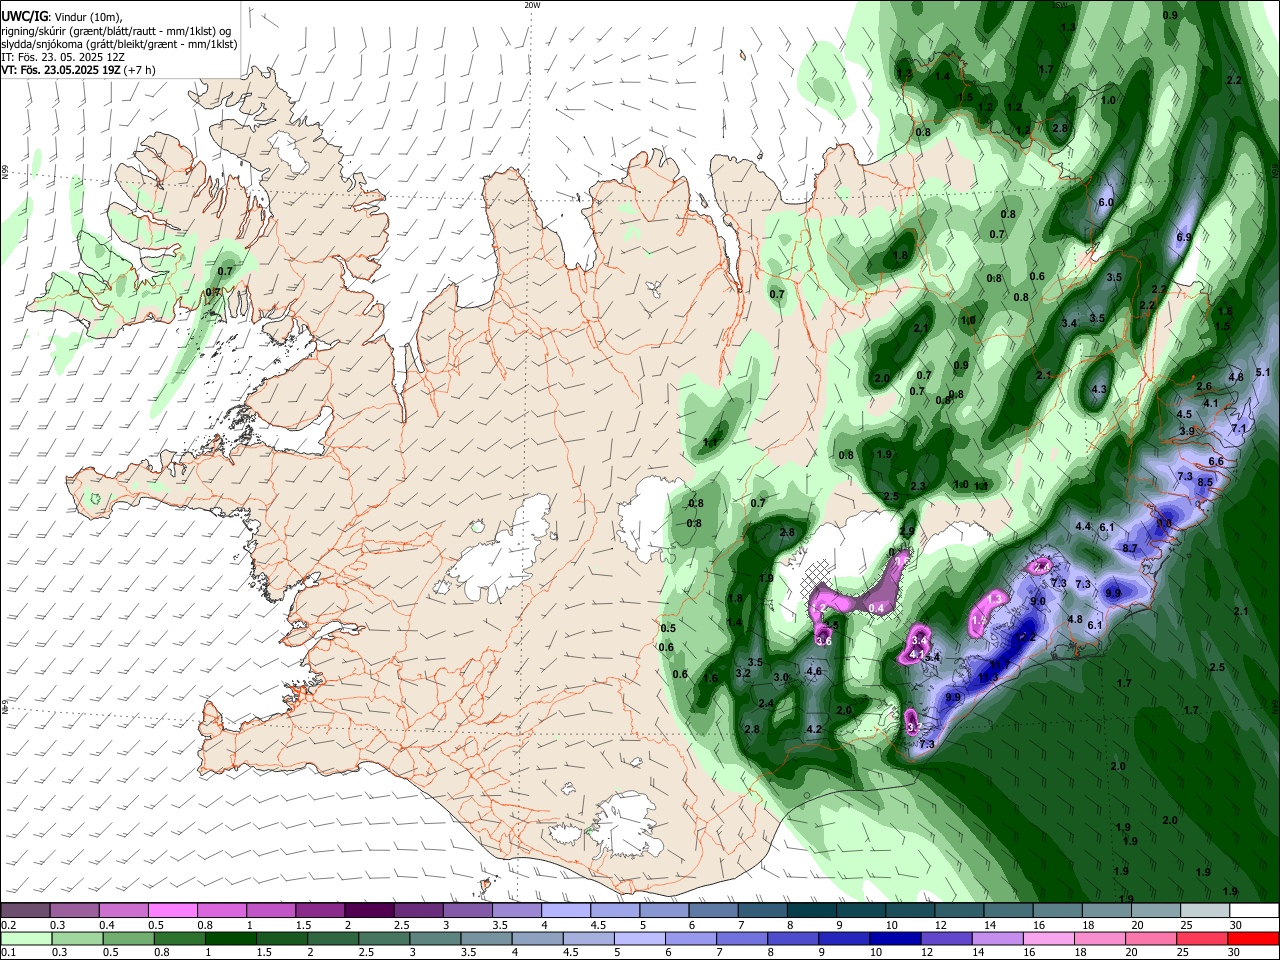This screenshot has height=960, width=1280.
Task: Click the 'slydda/snjókoma' description line
Action: pyautogui.click(x=119, y=44)
